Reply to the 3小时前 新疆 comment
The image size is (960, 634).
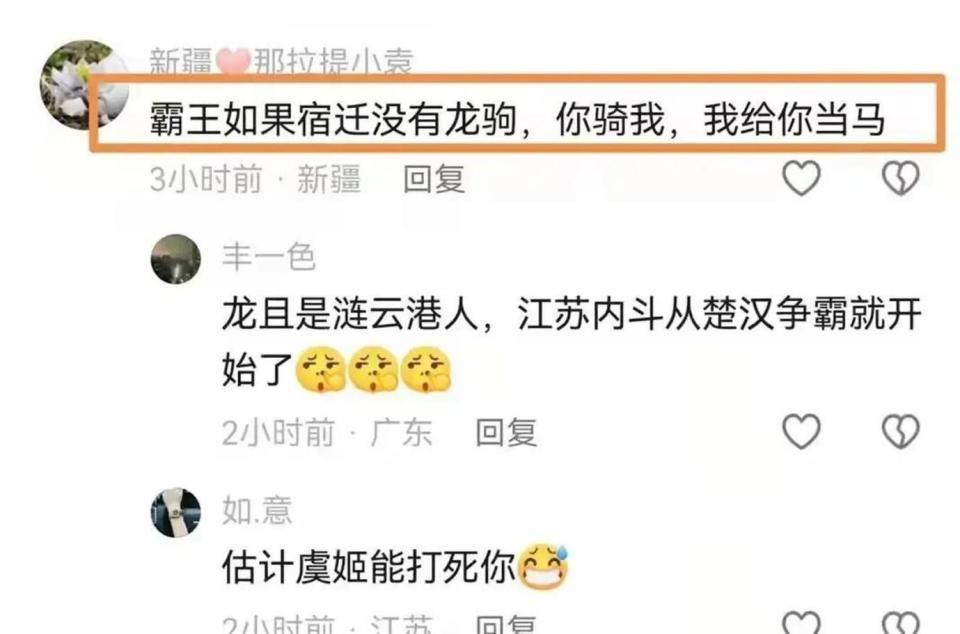(434, 179)
